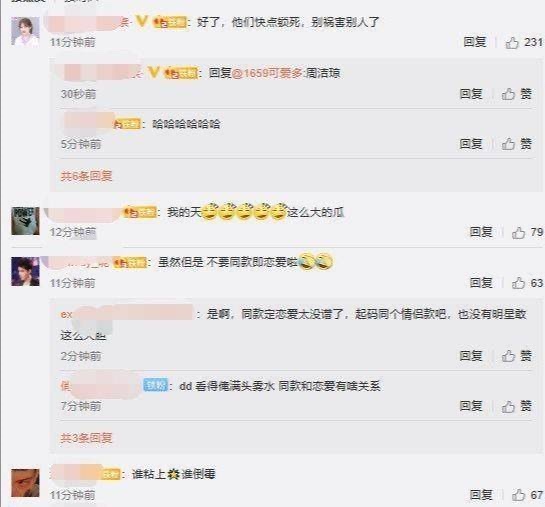The image size is (545, 507).
Task: Expand the 共3条回复 thread
Action: 86,438
